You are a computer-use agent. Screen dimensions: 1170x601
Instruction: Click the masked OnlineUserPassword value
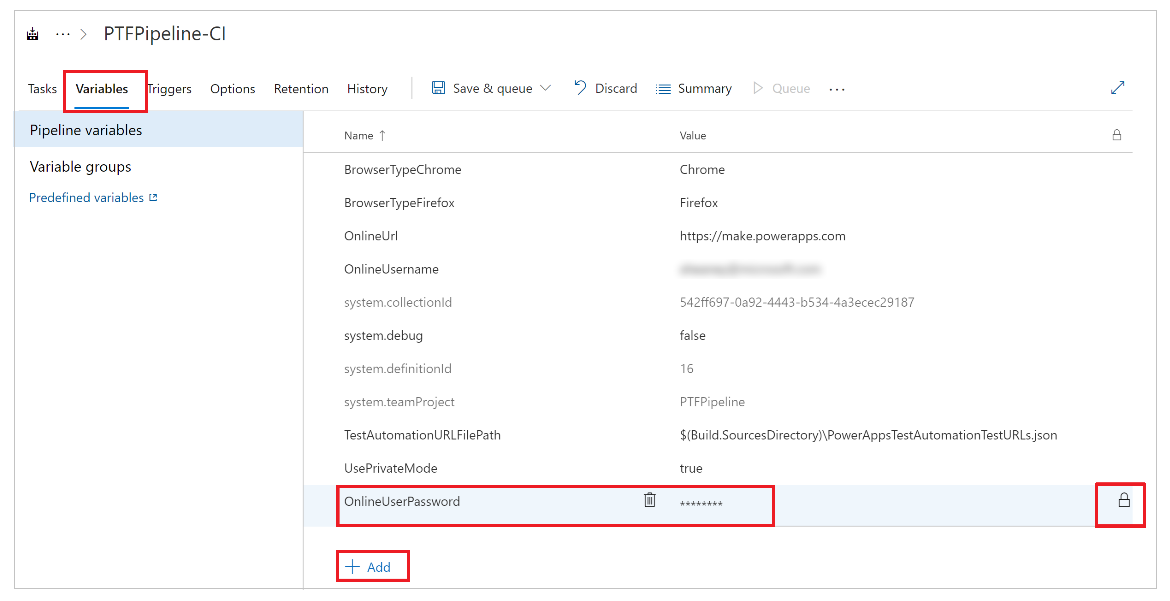click(x=701, y=504)
